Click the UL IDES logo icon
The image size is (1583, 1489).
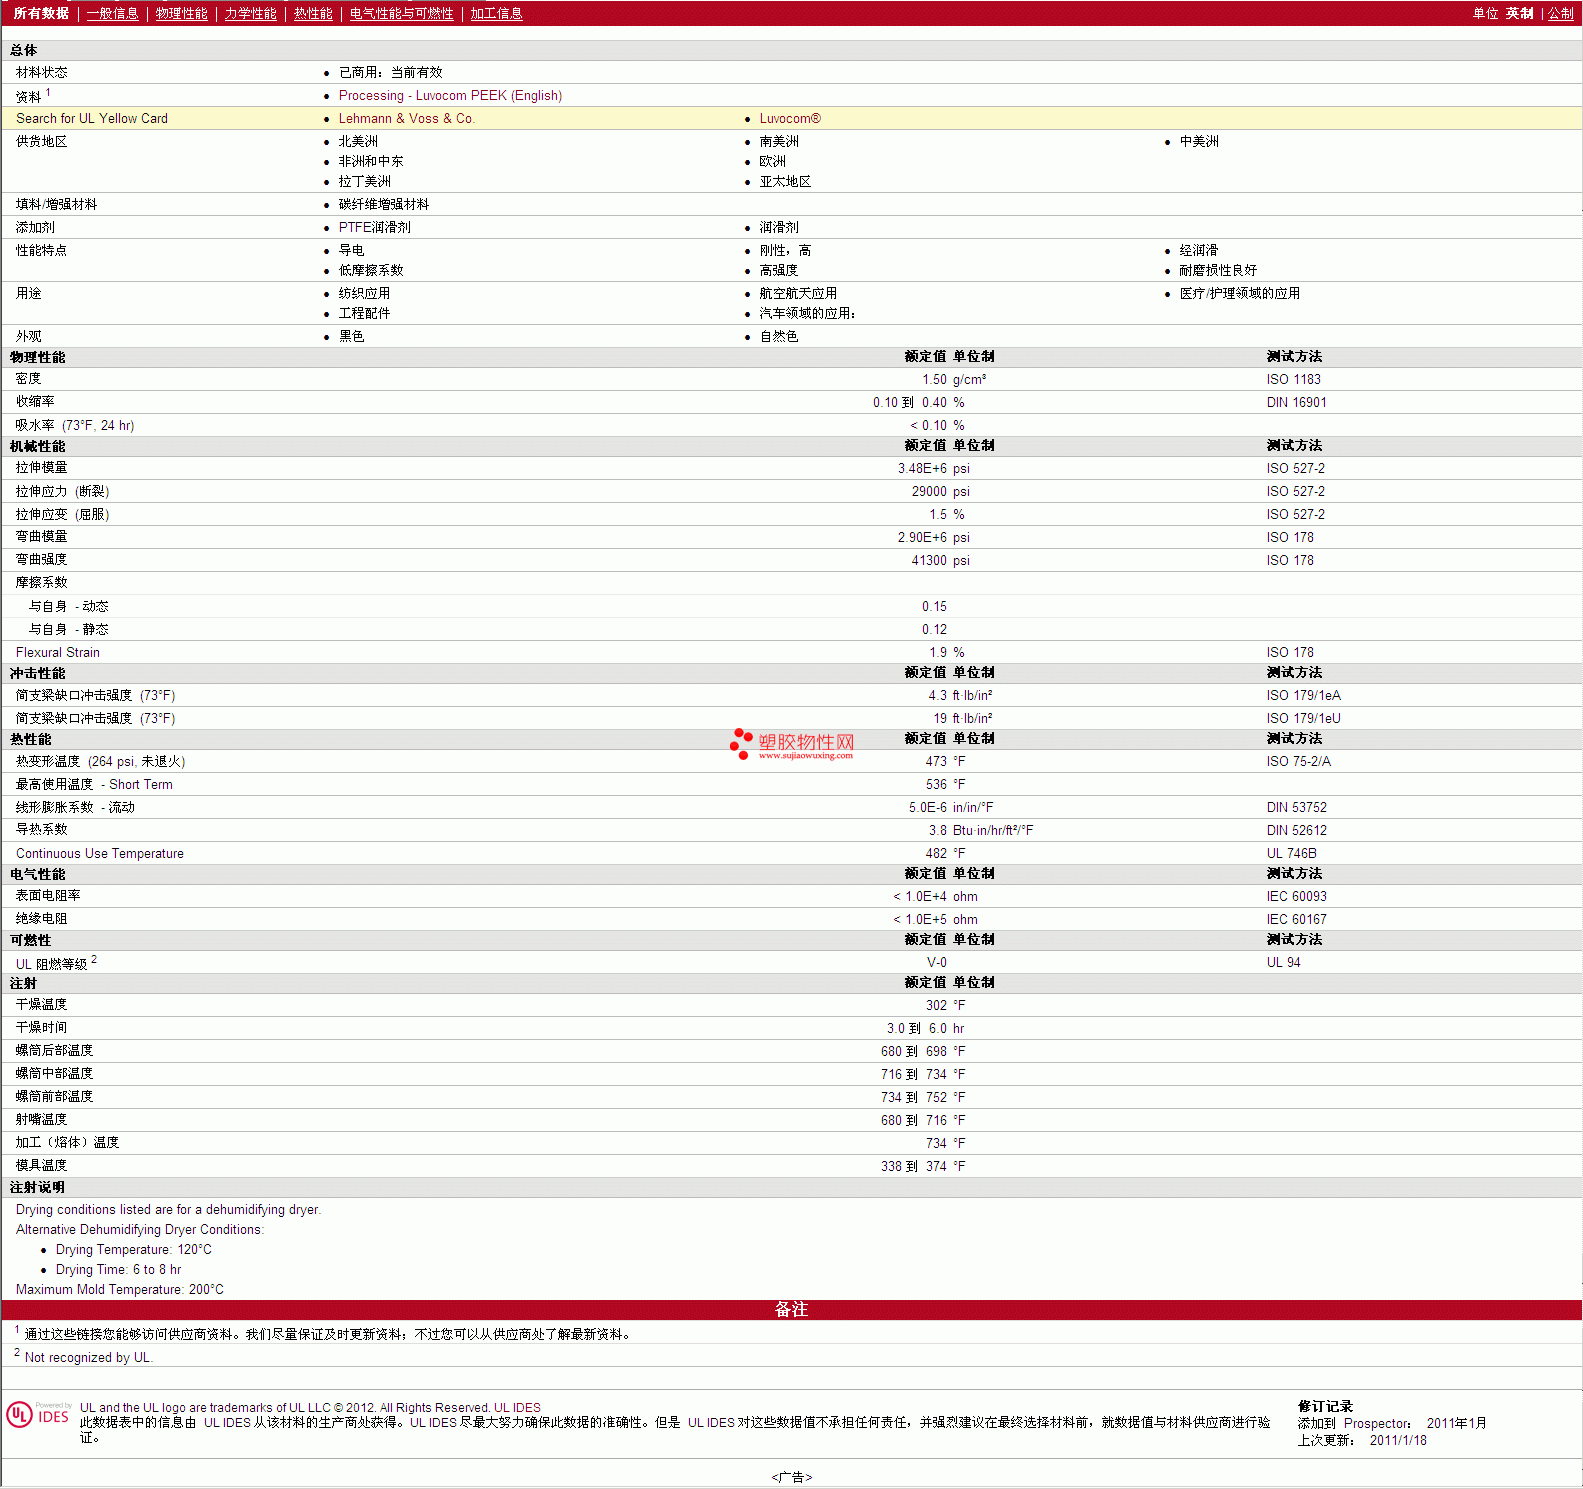(38, 1414)
